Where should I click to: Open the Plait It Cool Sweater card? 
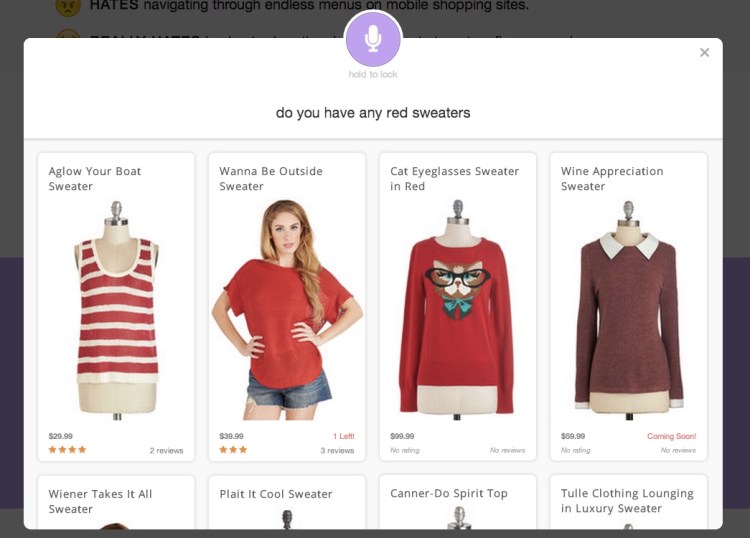(287, 502)
